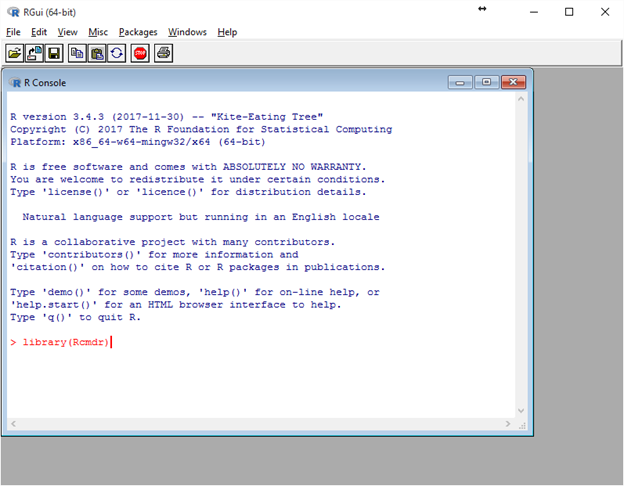Viewport: 624px width, 486px height.
Task: Expand the Misc menu
Action: click(x=98, y=32)
